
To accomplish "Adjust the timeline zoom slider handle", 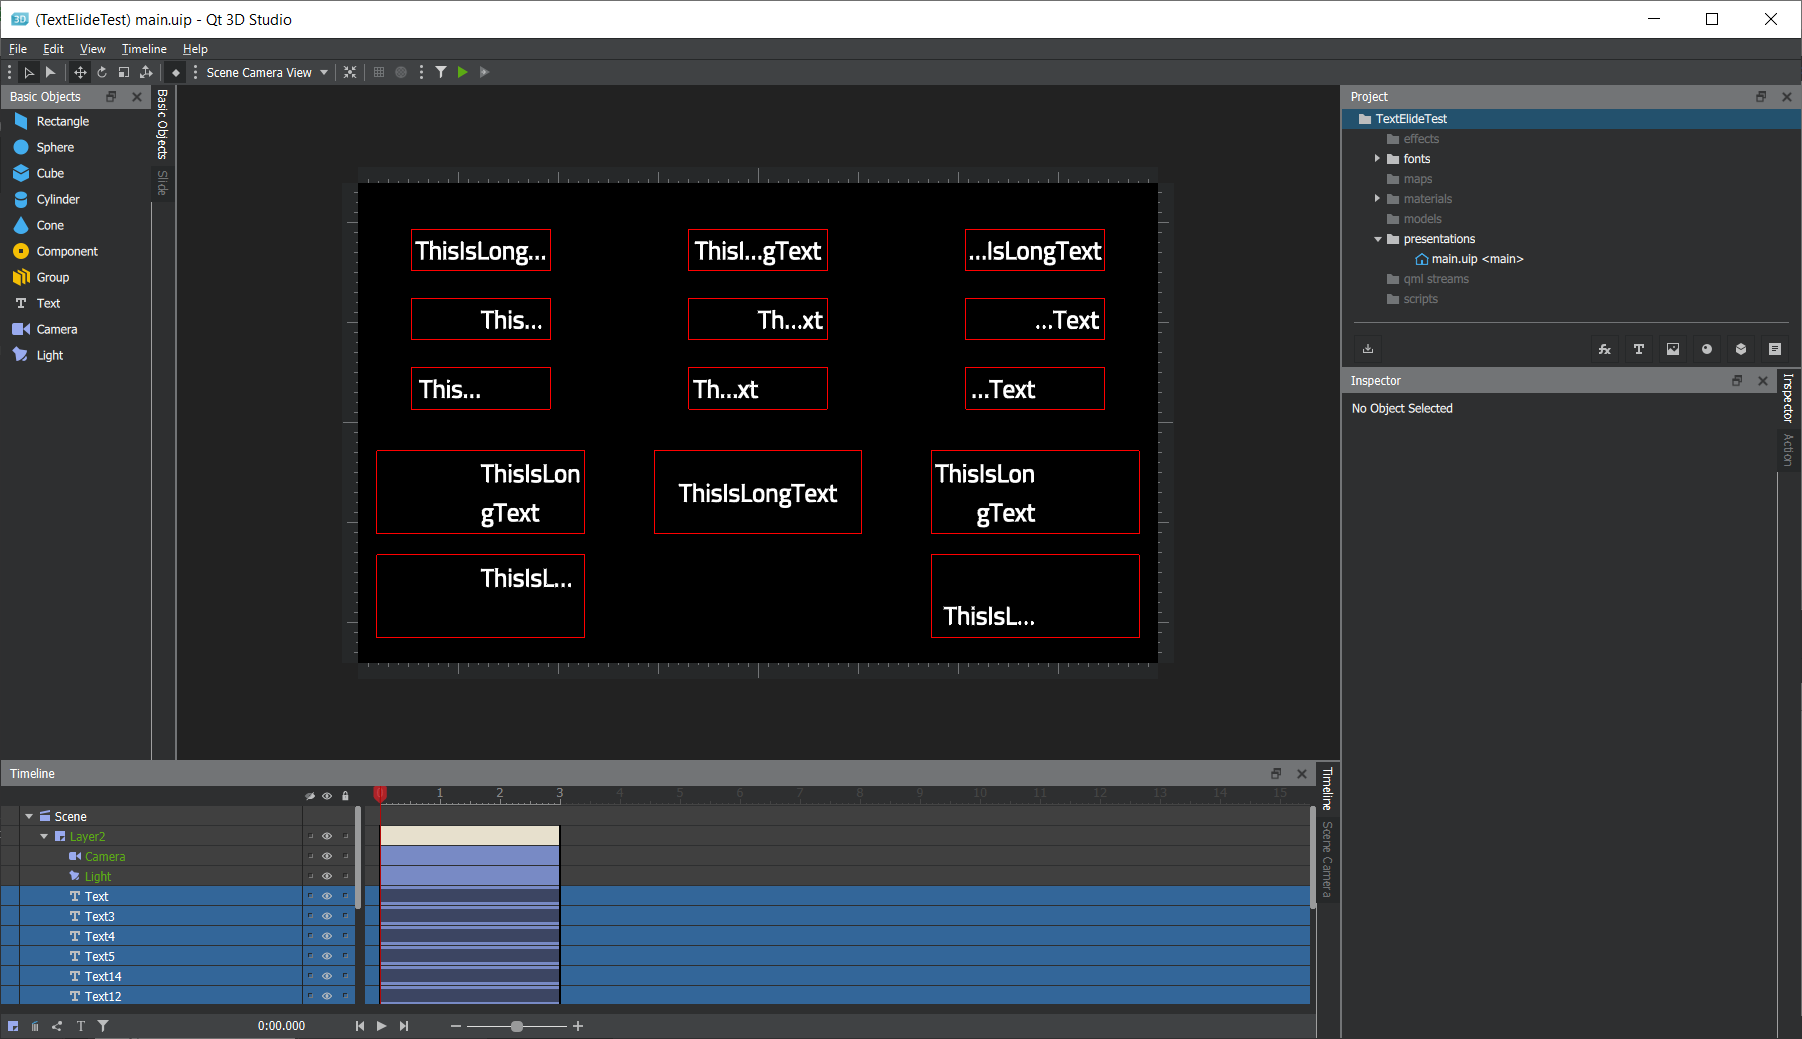I will (517, 1026).
